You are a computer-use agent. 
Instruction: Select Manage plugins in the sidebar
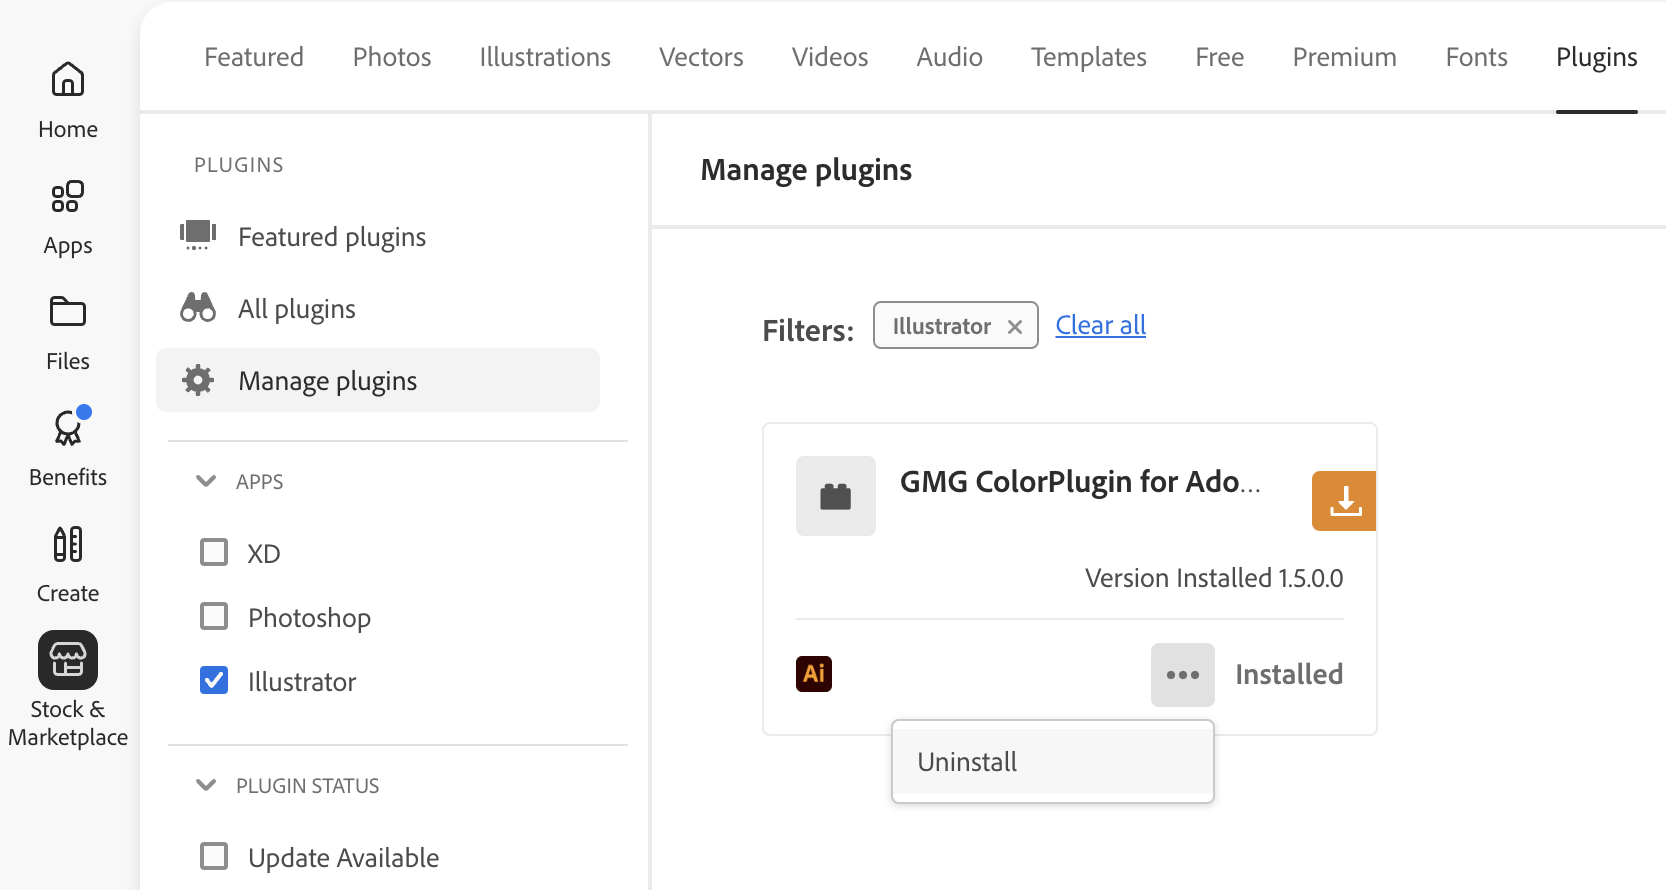378,380
